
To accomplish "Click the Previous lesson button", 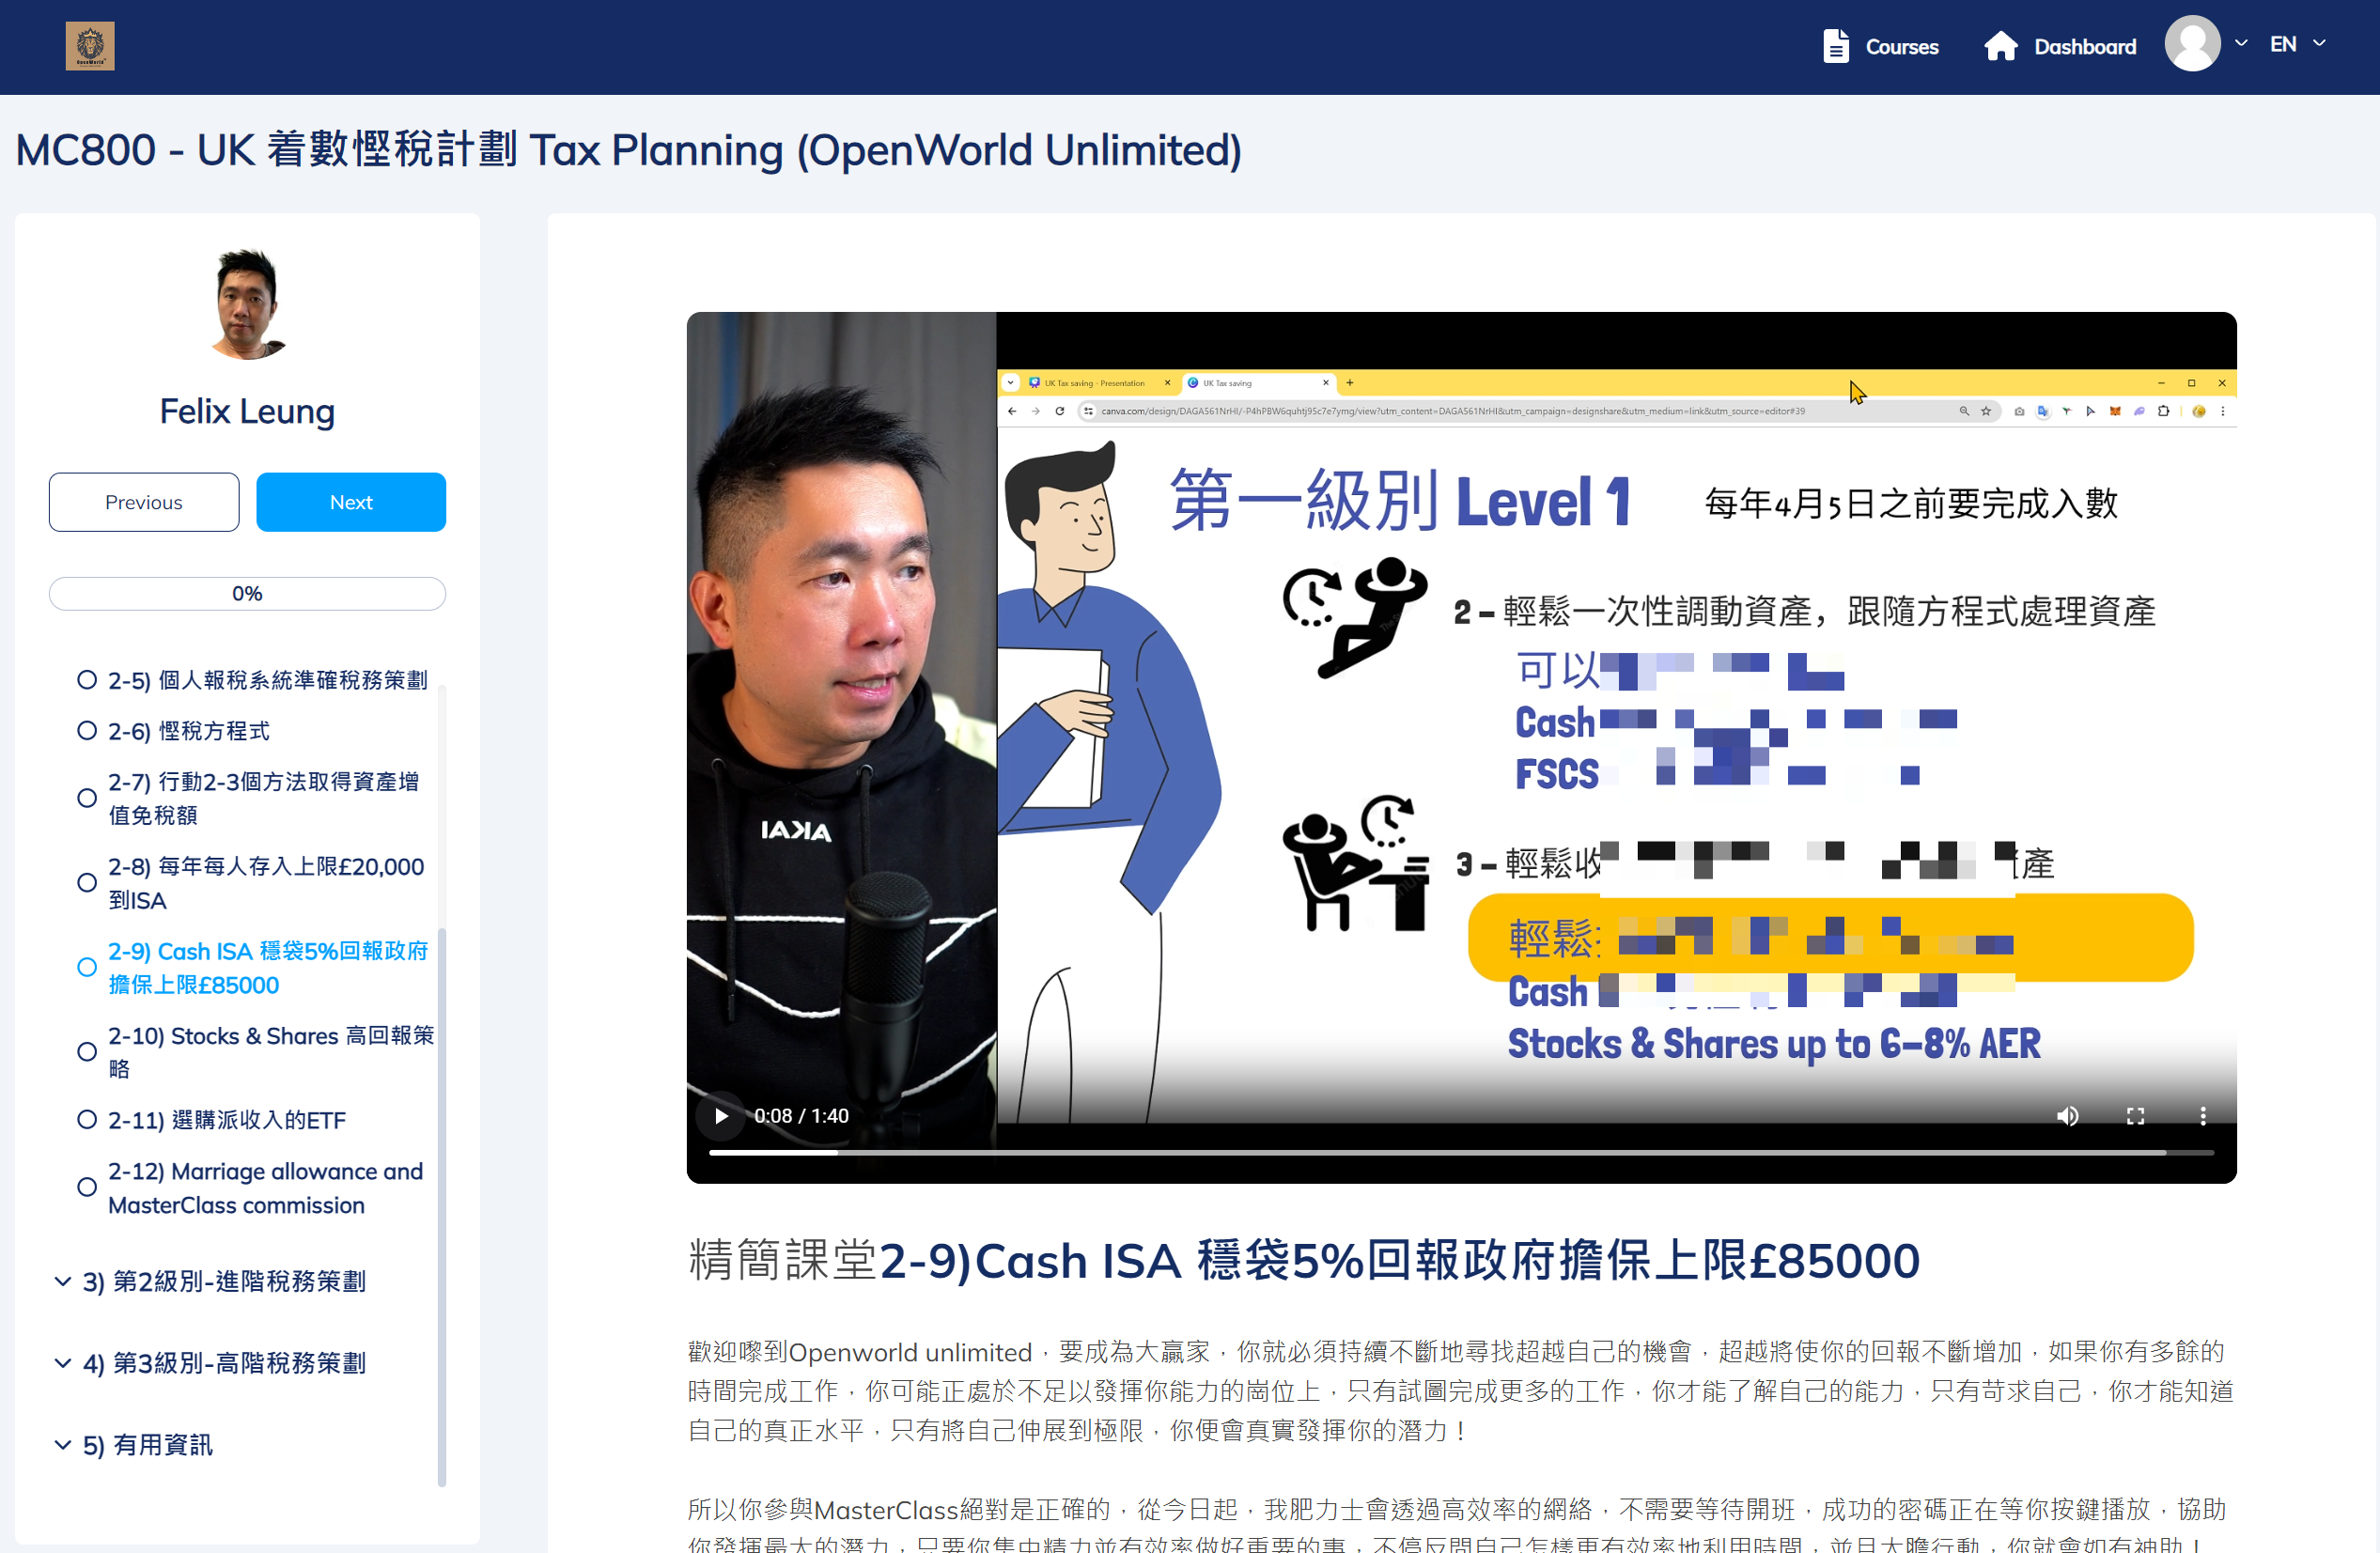I will pyautogui.click(x=144, y=502).
